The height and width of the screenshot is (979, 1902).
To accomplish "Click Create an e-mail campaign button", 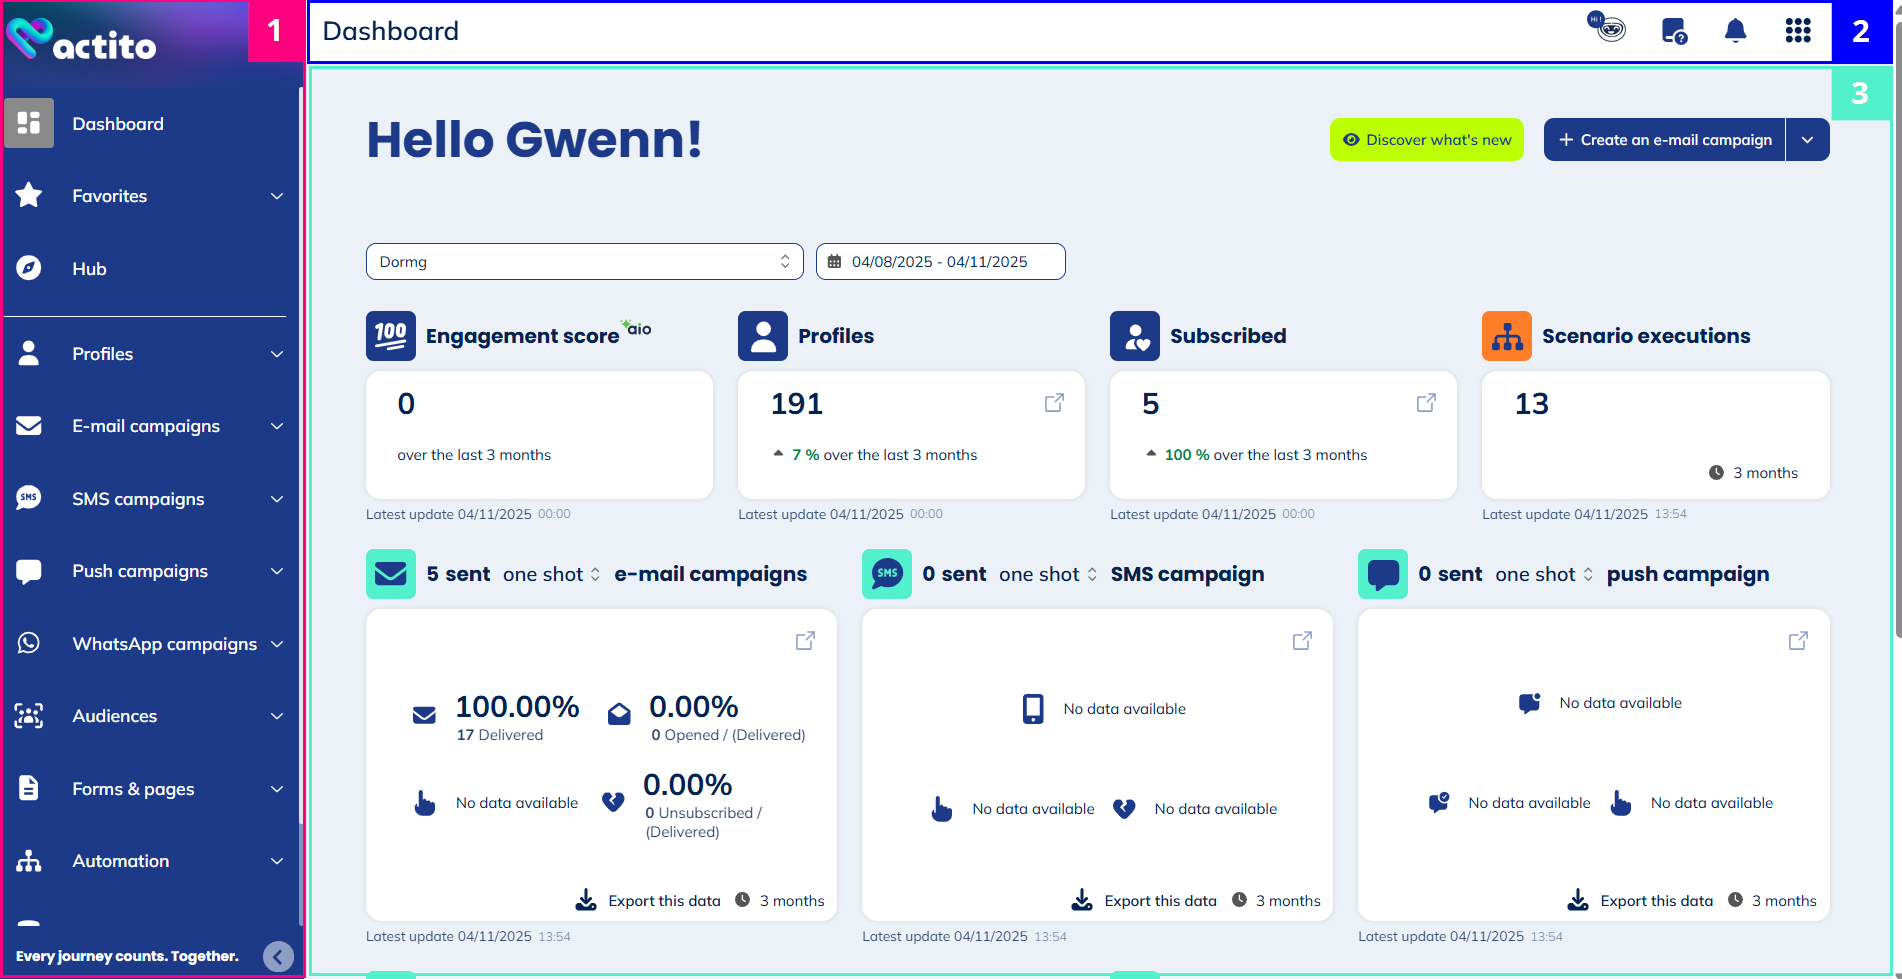I will [1664, 140].
